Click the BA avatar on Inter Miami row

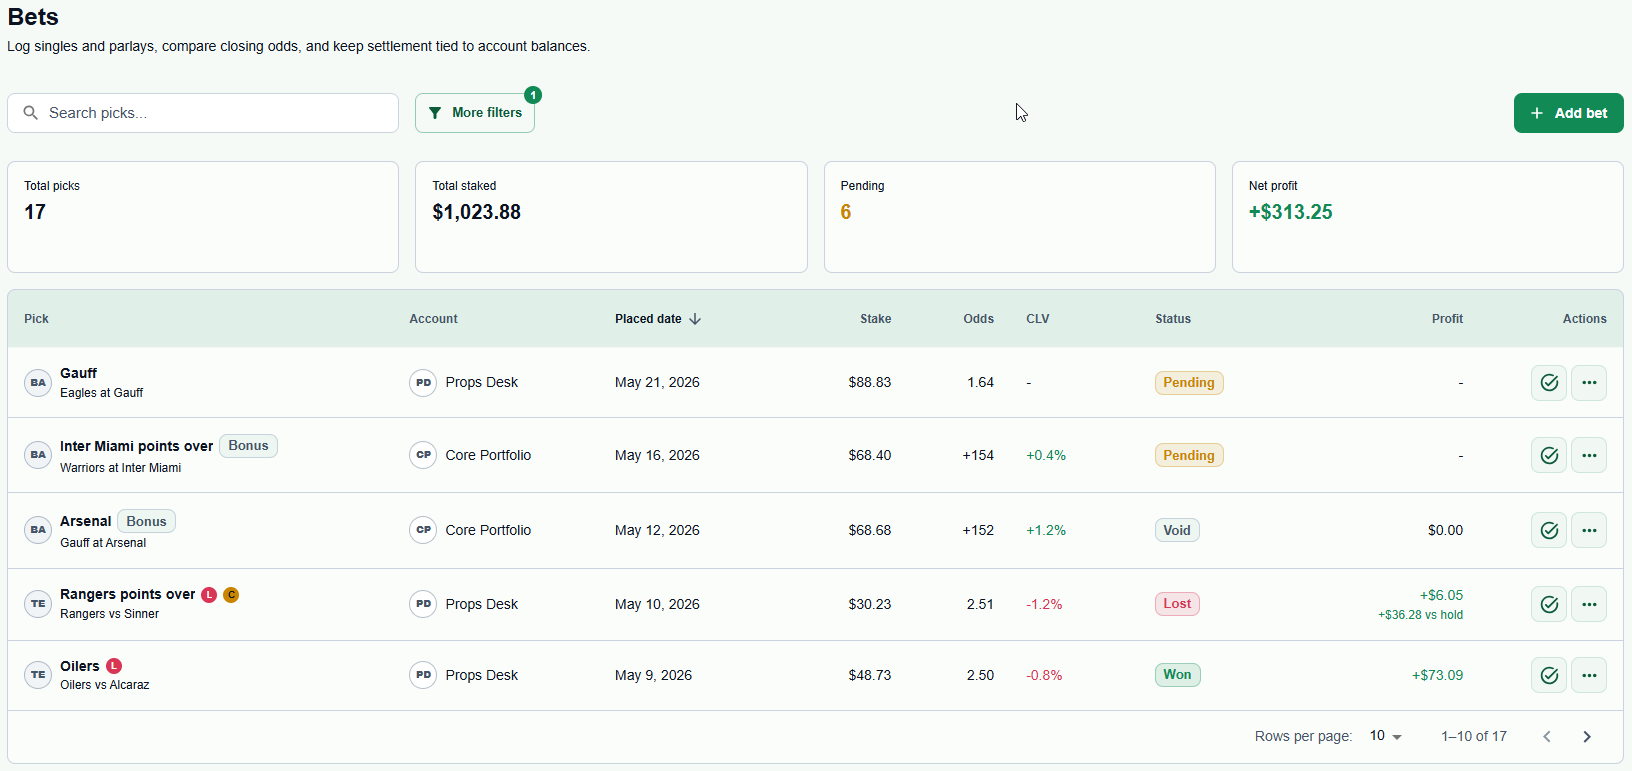coord(38,455)
